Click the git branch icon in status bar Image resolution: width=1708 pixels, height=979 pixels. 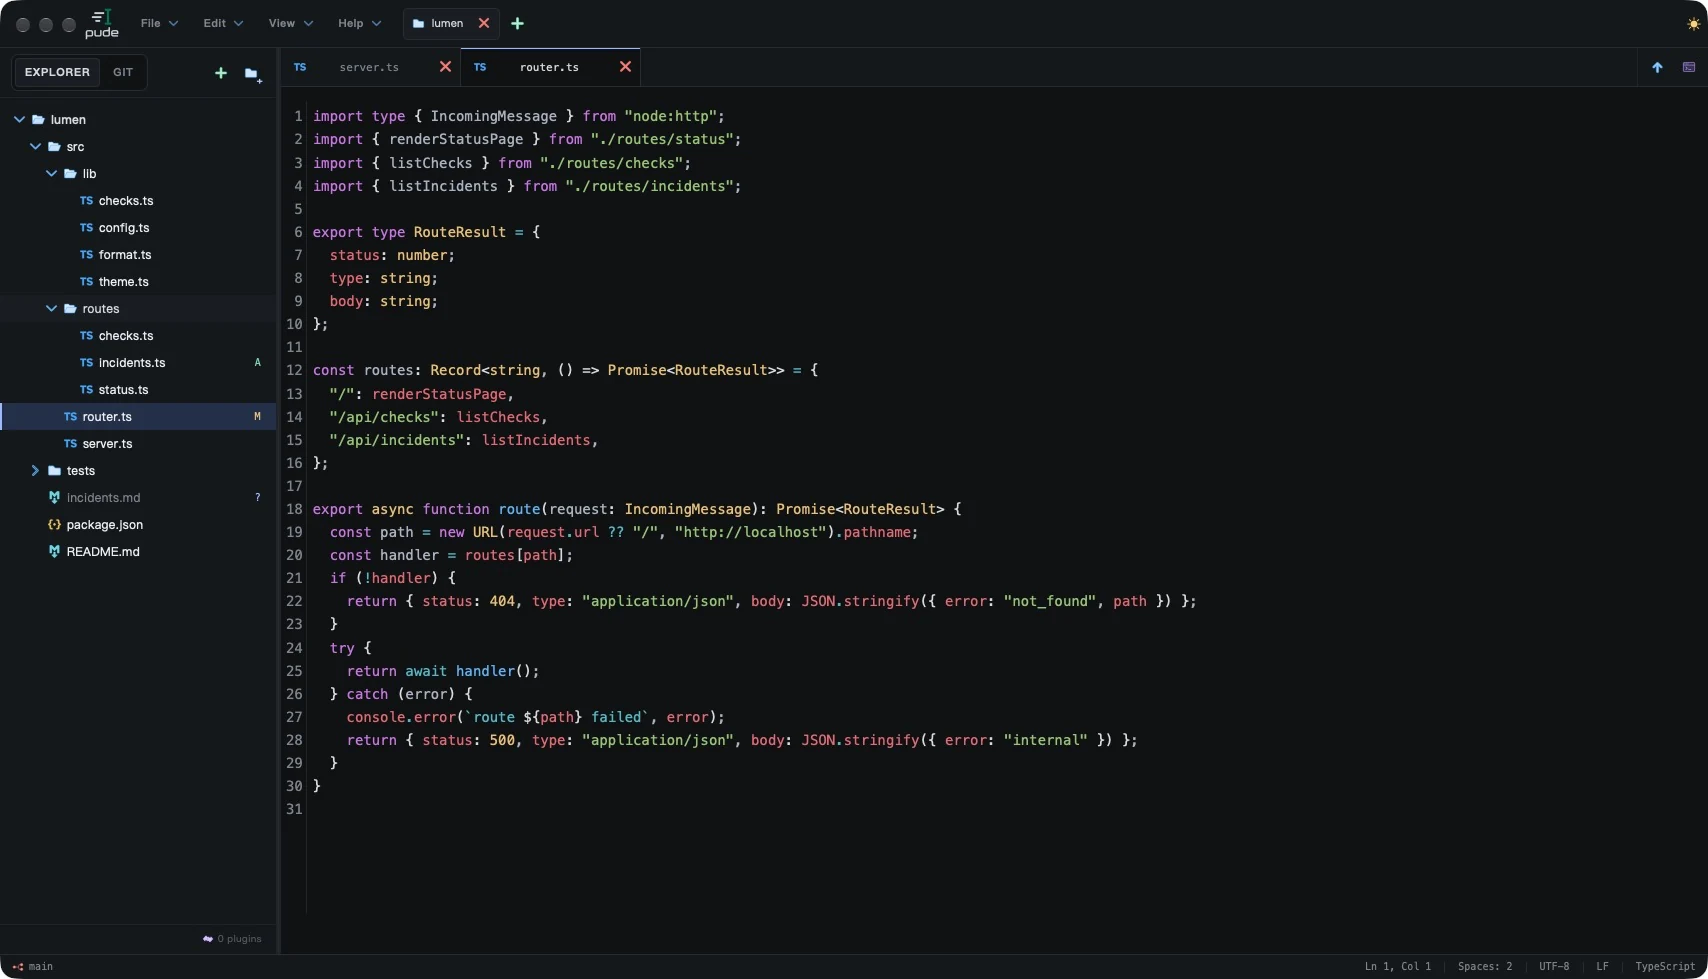click(17, 967)
